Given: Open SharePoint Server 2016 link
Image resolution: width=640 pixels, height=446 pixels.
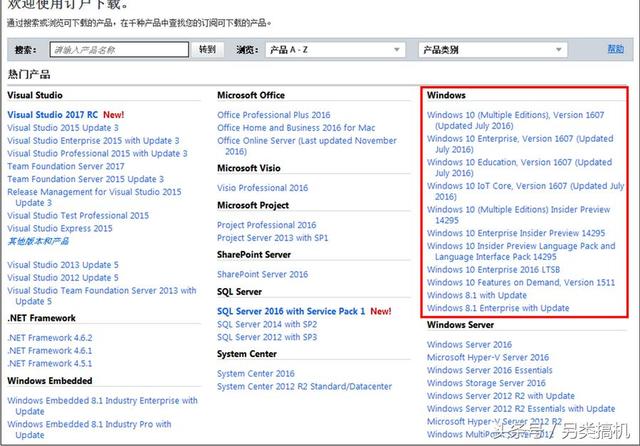Looking at the screenshot, I should 262,274.
